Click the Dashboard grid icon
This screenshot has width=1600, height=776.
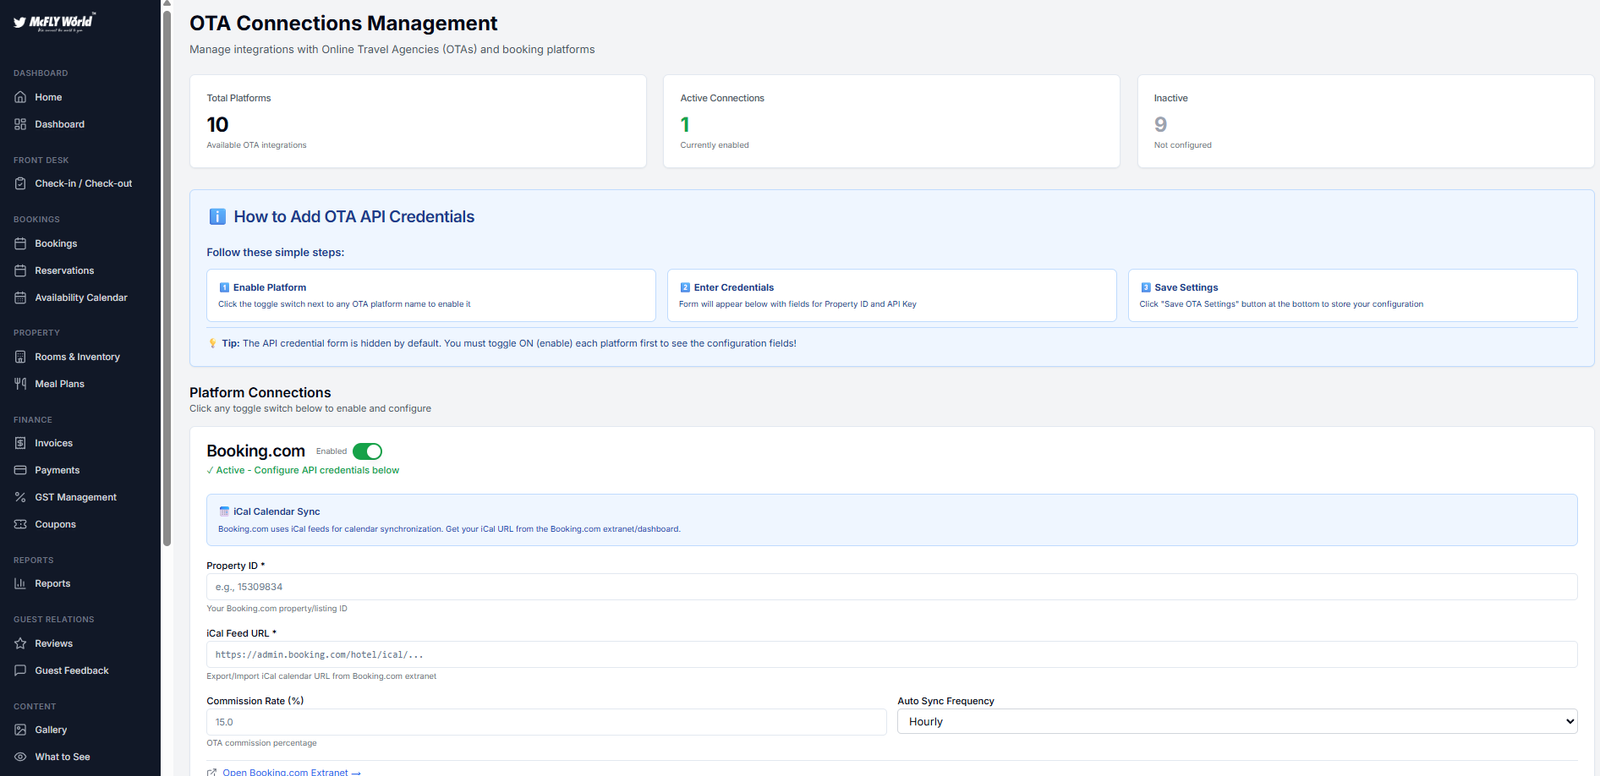tap(20, 124)
